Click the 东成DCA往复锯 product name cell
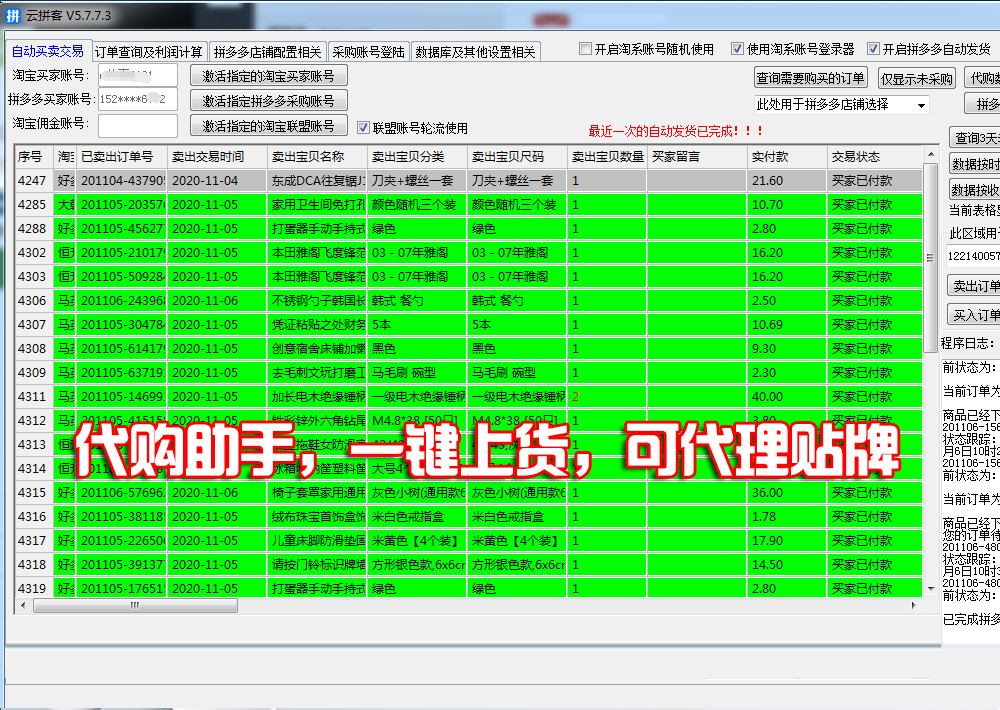The height and width of the screenshot is (710, 1000). [317, 181]
